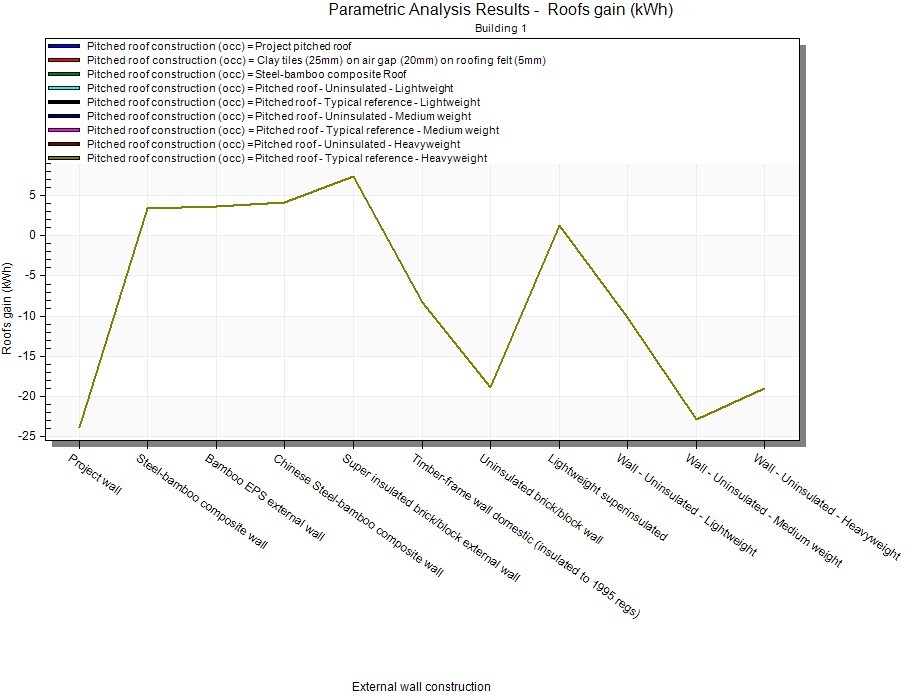This screenshot has width=906, height=700.
Task: Click the y-axis value '-5'
Action: coord(31,276)
